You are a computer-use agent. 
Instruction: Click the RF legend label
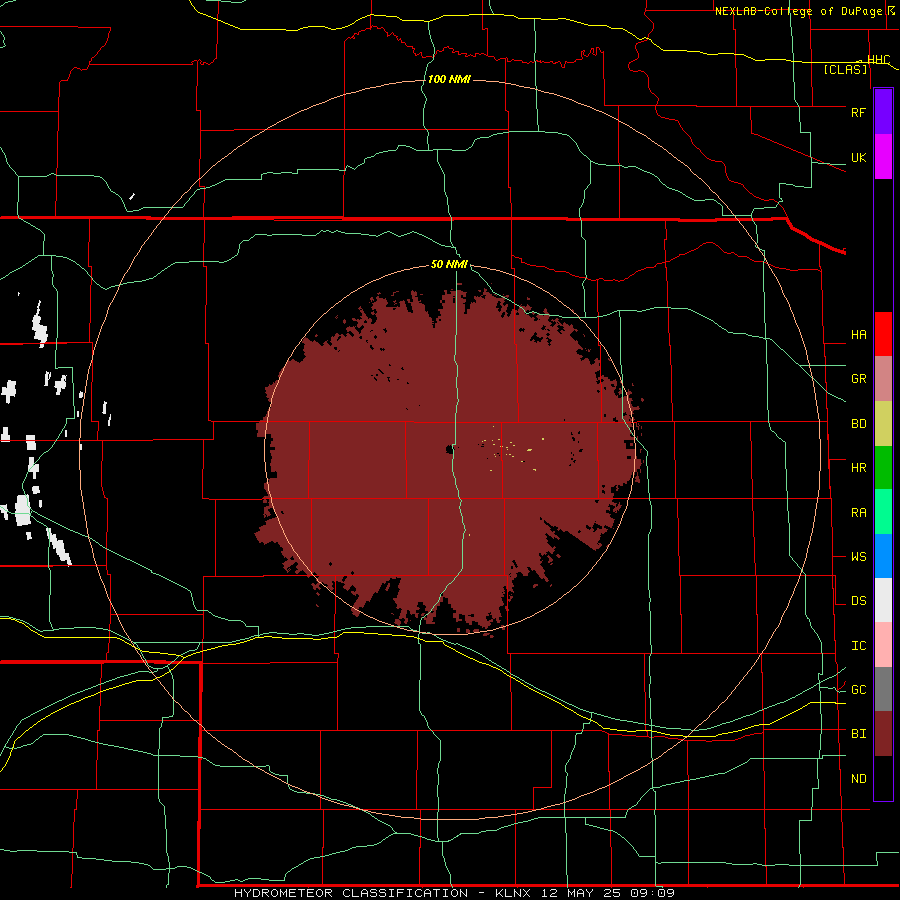[x=858, y=112]
